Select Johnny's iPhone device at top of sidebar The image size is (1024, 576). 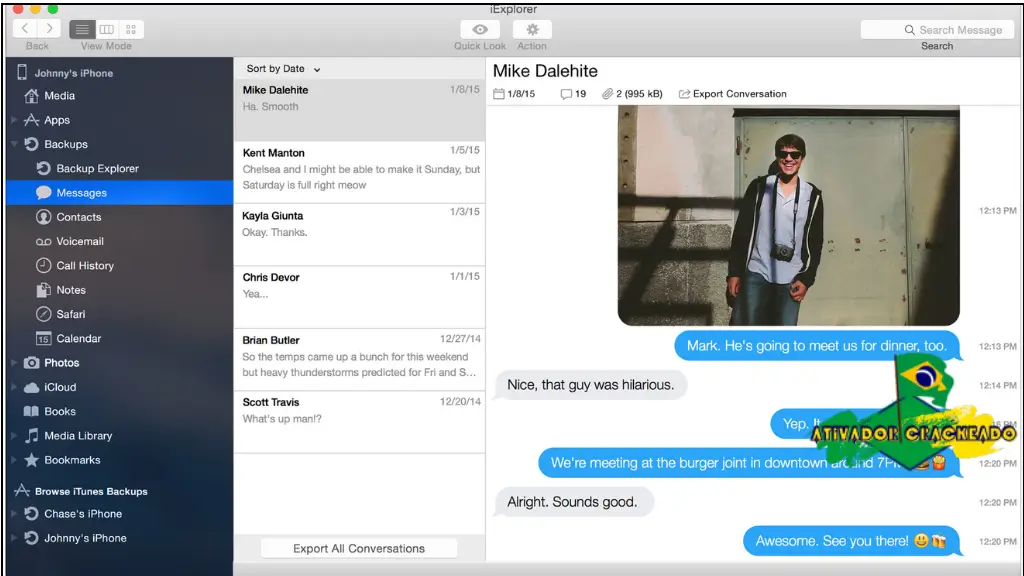click(65, 73)
